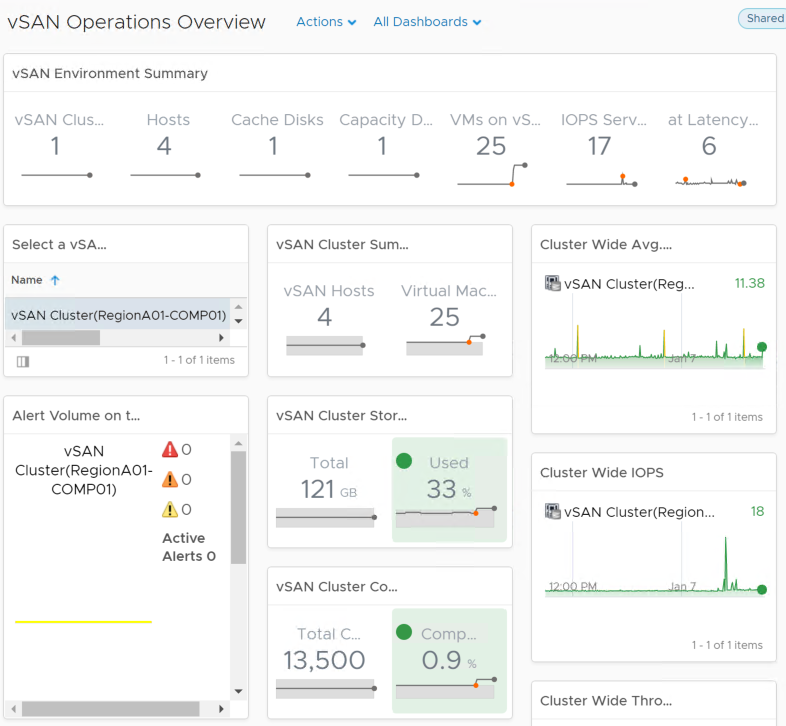The image size is (786, 726).
Task: Open the Actions dropdown menu
Action: 326,22
